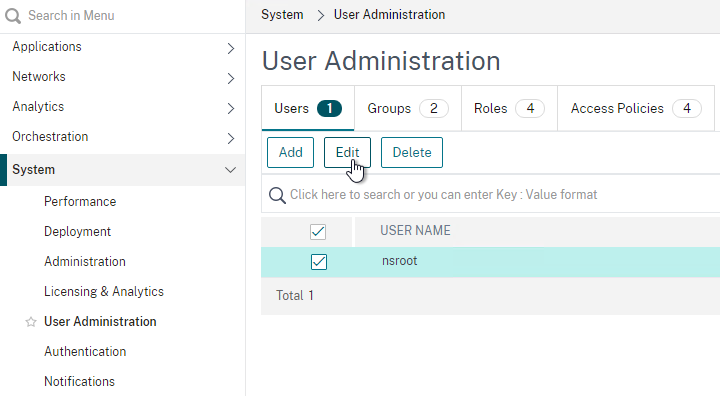Mark User Administration as favorite star
This screenshot has height=396, width=720.
pyautogui.click(x=31, y=322)
